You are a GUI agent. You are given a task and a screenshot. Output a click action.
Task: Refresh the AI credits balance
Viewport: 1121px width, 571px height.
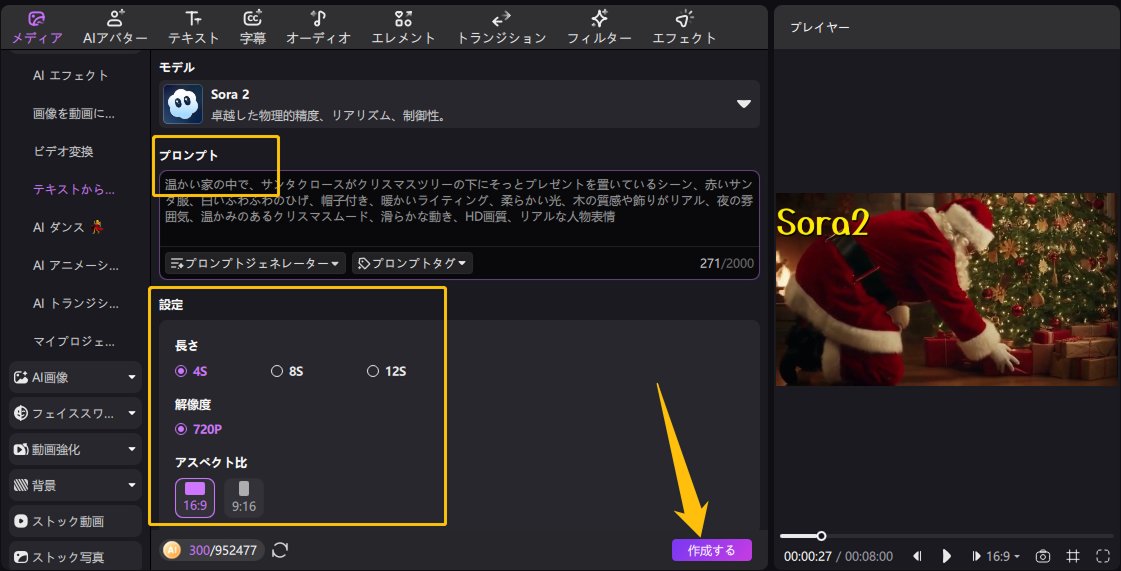tap(280, 550)
